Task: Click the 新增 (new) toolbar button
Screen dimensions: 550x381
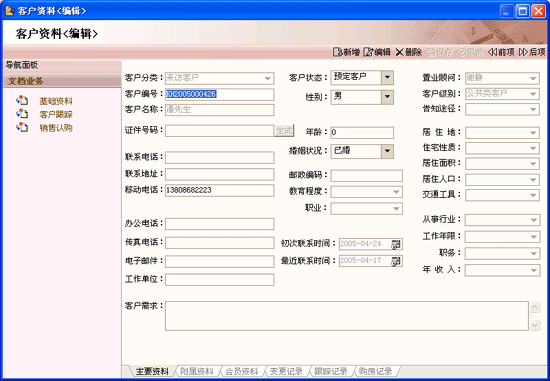Action: coord(346,52)
